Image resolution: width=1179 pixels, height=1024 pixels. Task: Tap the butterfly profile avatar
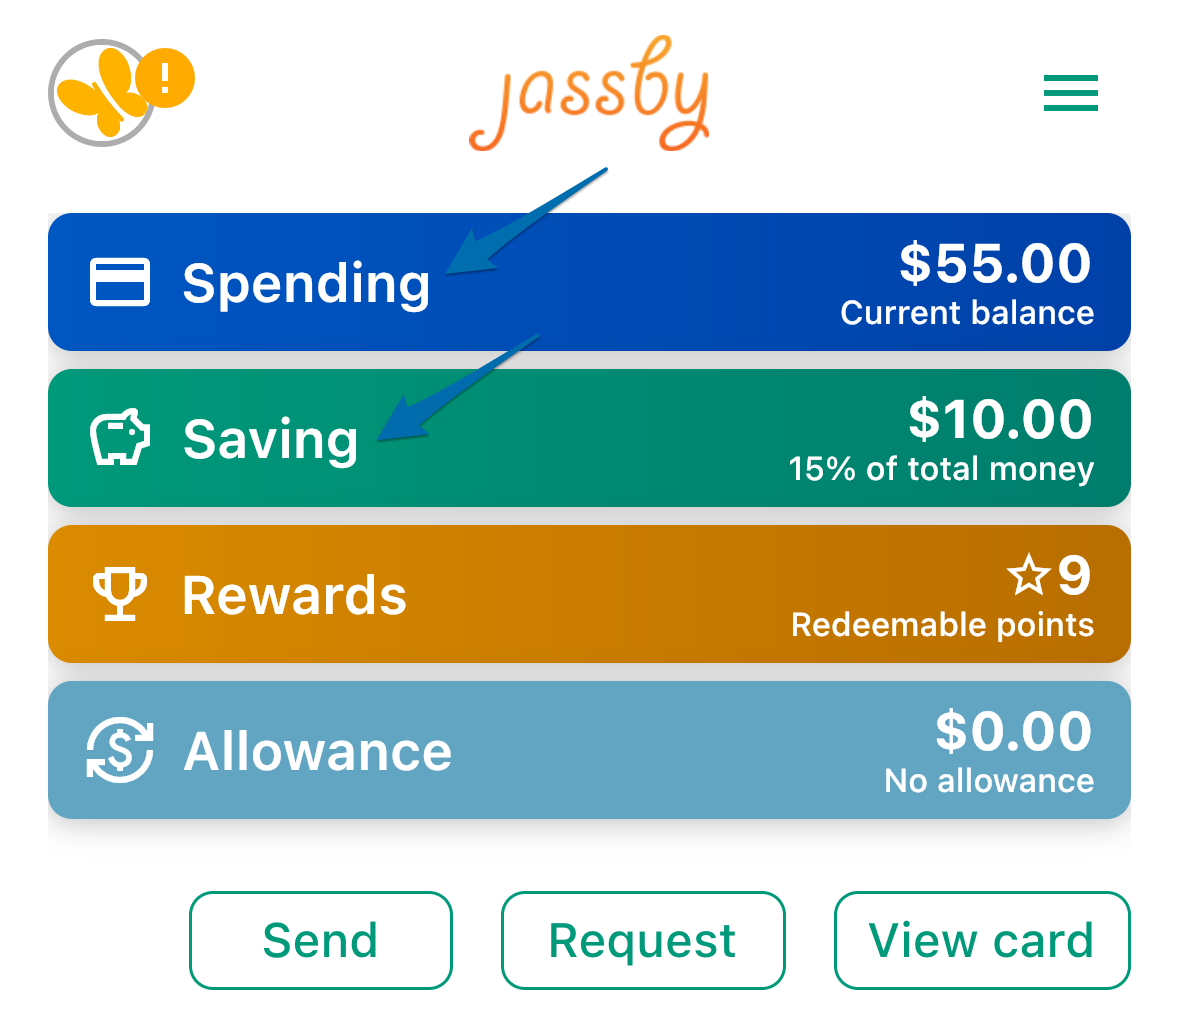coord(101,93)
